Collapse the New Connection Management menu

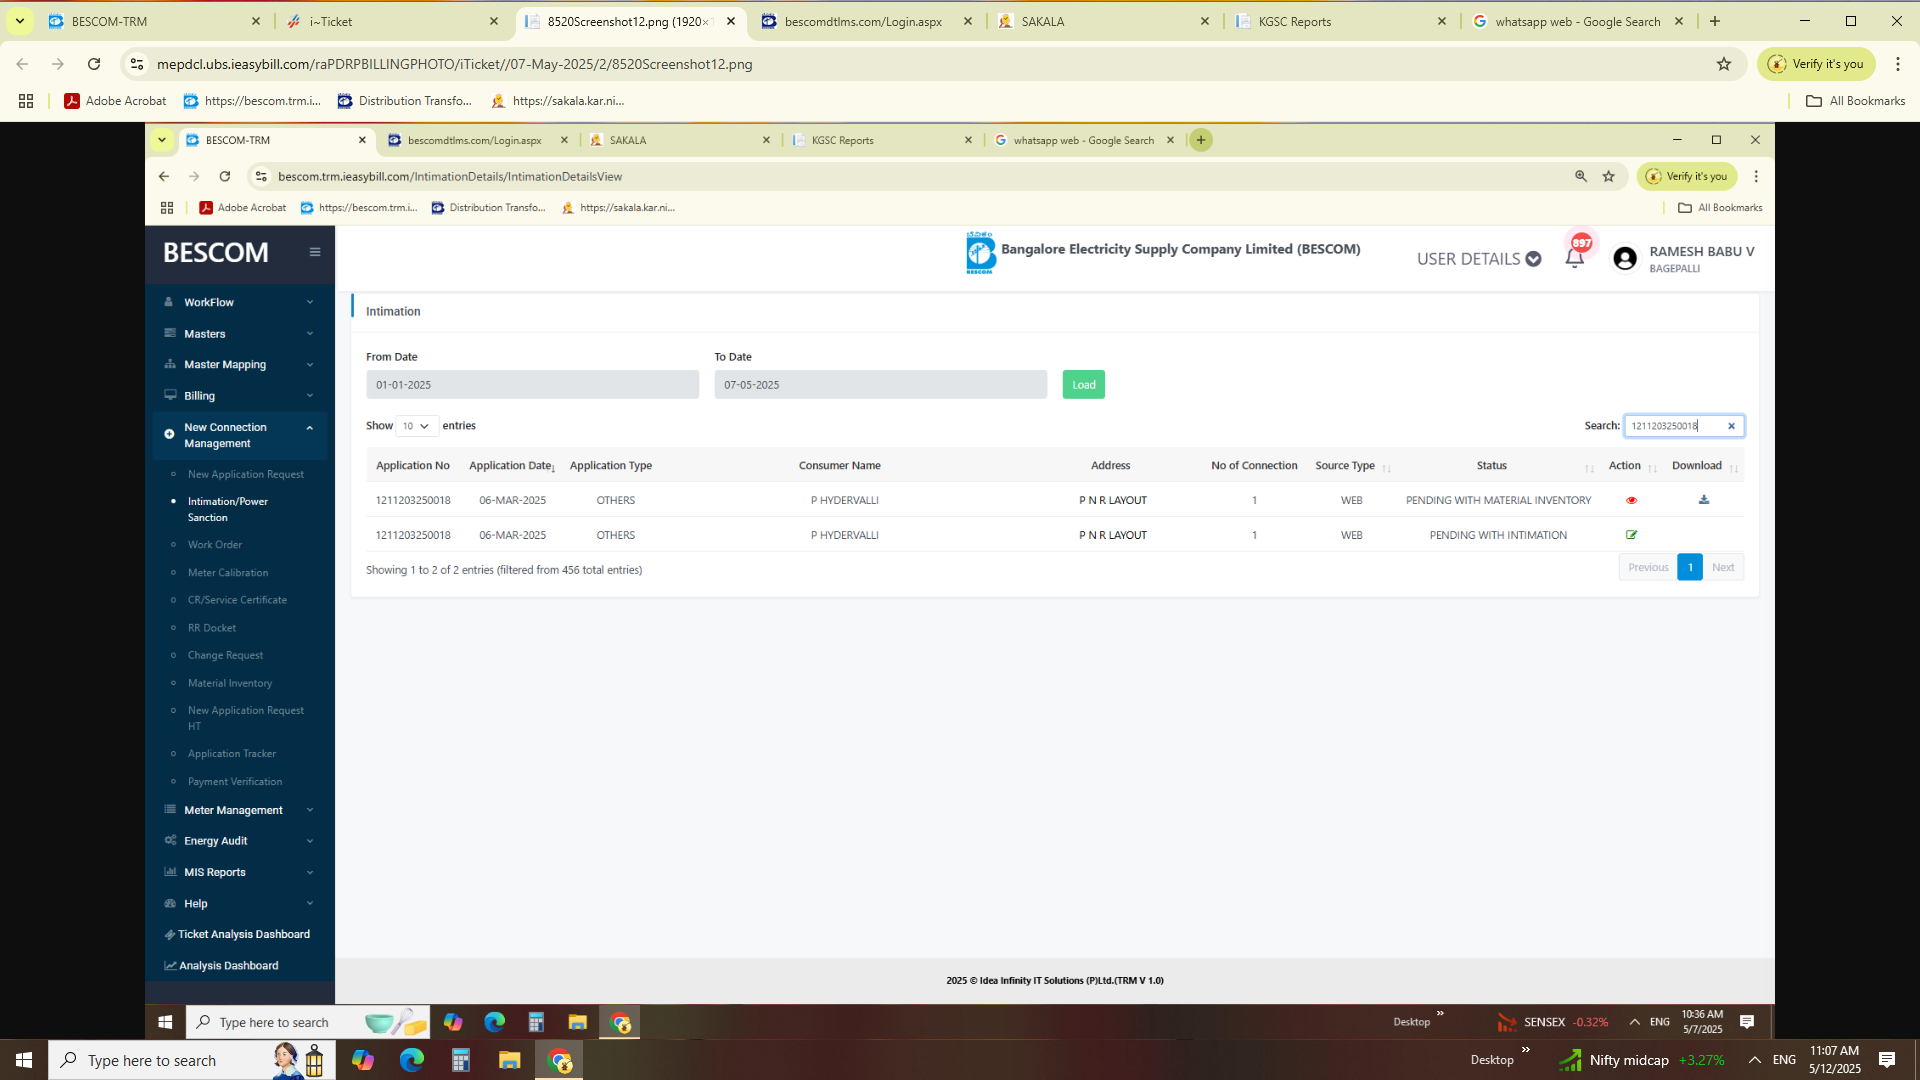pos(238,435)
